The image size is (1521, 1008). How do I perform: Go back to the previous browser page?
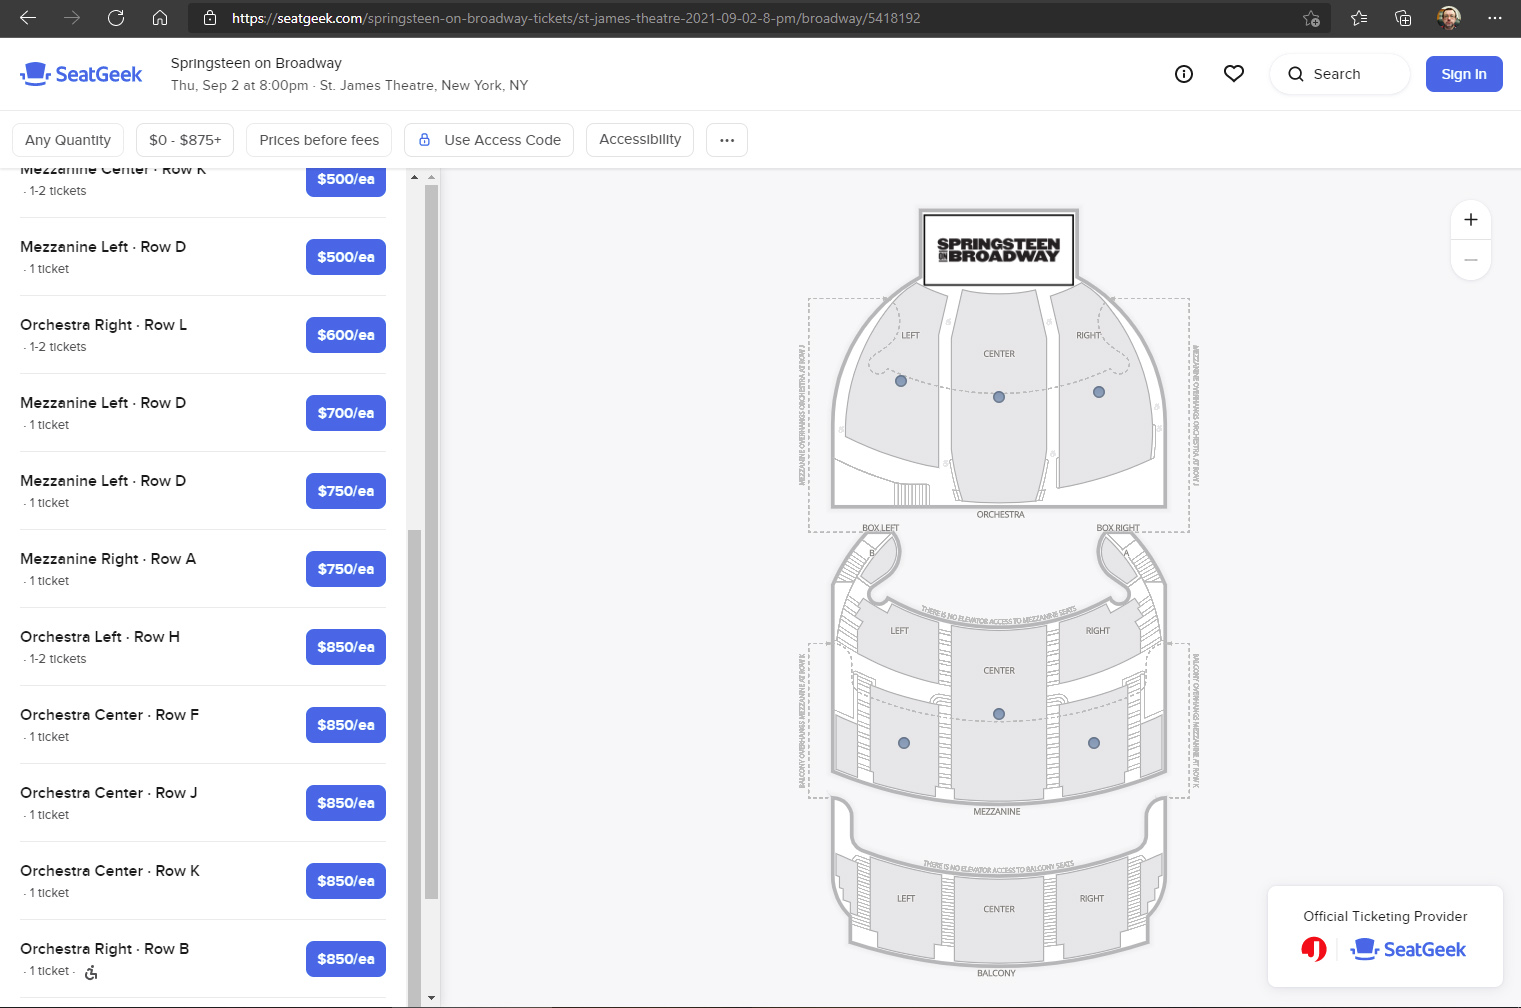(28, 18)
